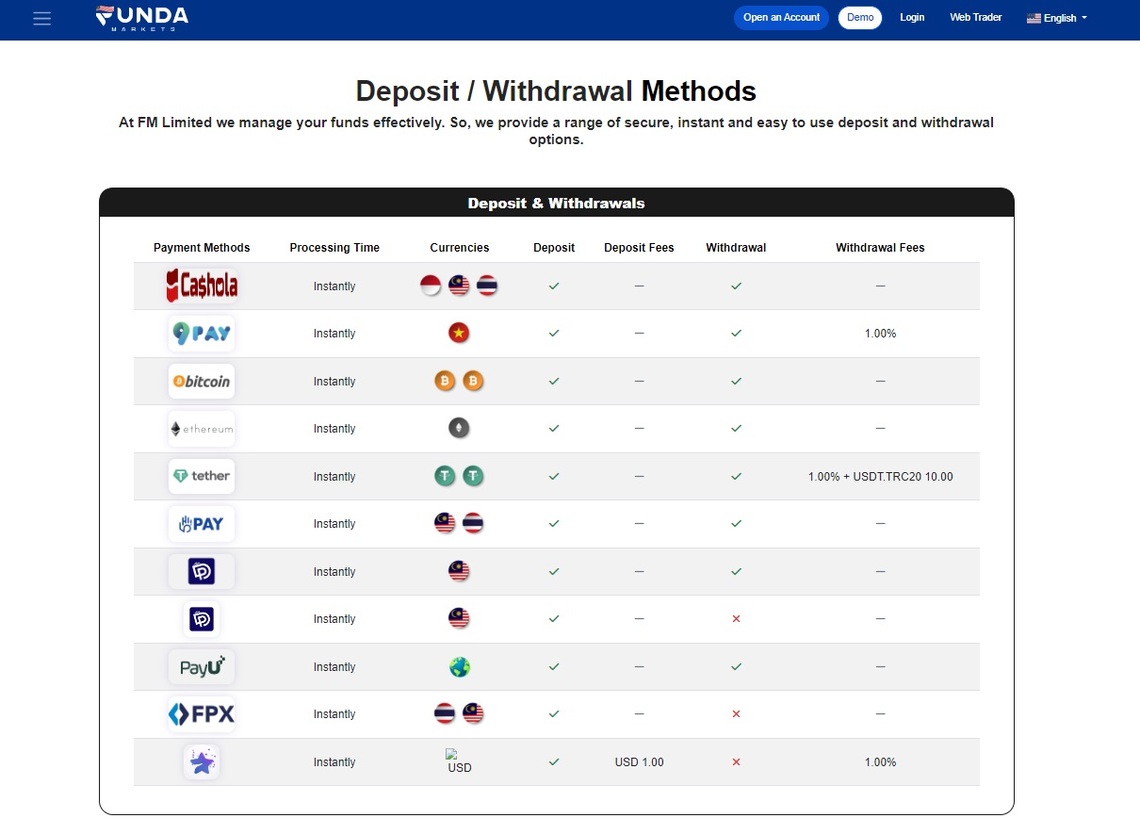Click the 9PAY payment logo
The image size is (1140, 818).
click(201, 333)
